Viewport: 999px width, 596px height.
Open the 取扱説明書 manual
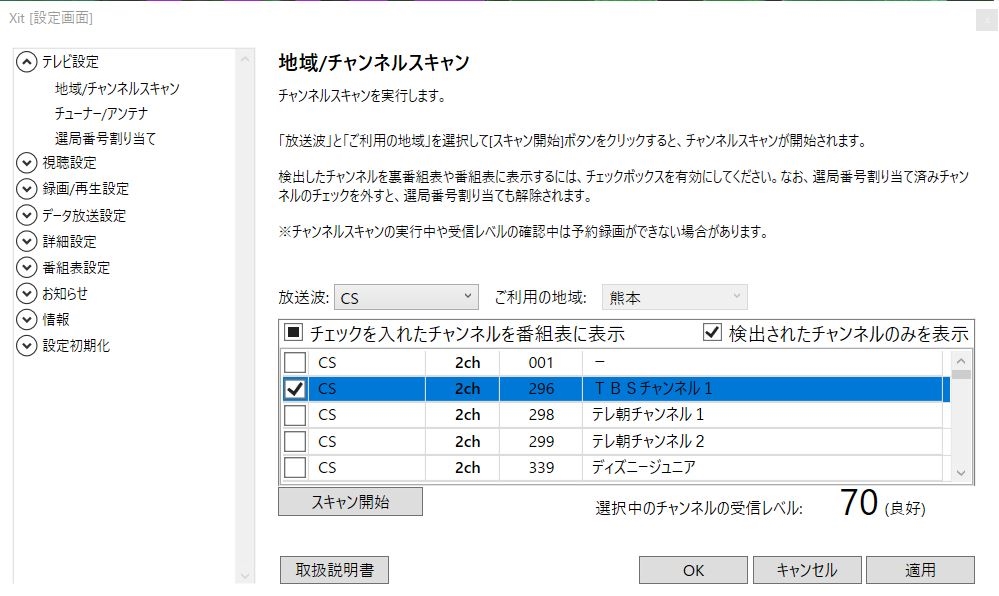point(334,570)
